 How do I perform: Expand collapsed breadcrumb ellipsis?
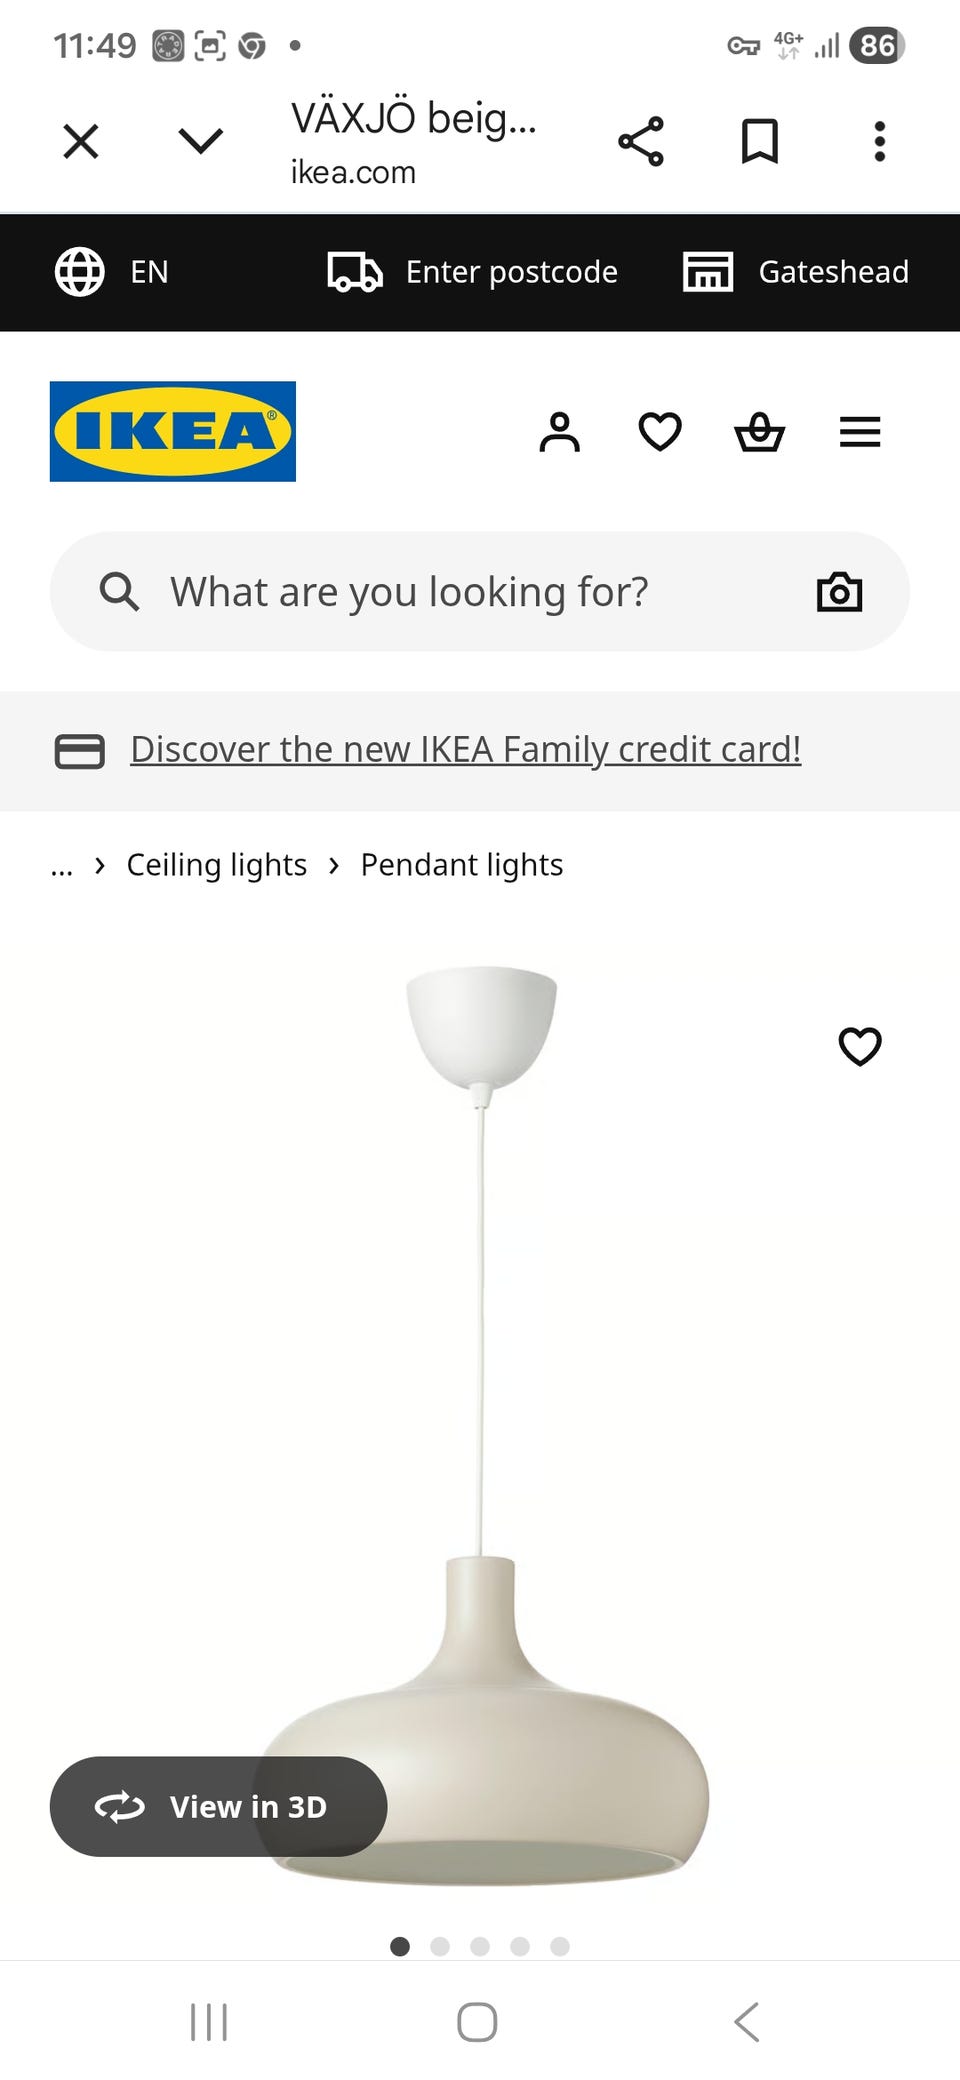point(62,866)
